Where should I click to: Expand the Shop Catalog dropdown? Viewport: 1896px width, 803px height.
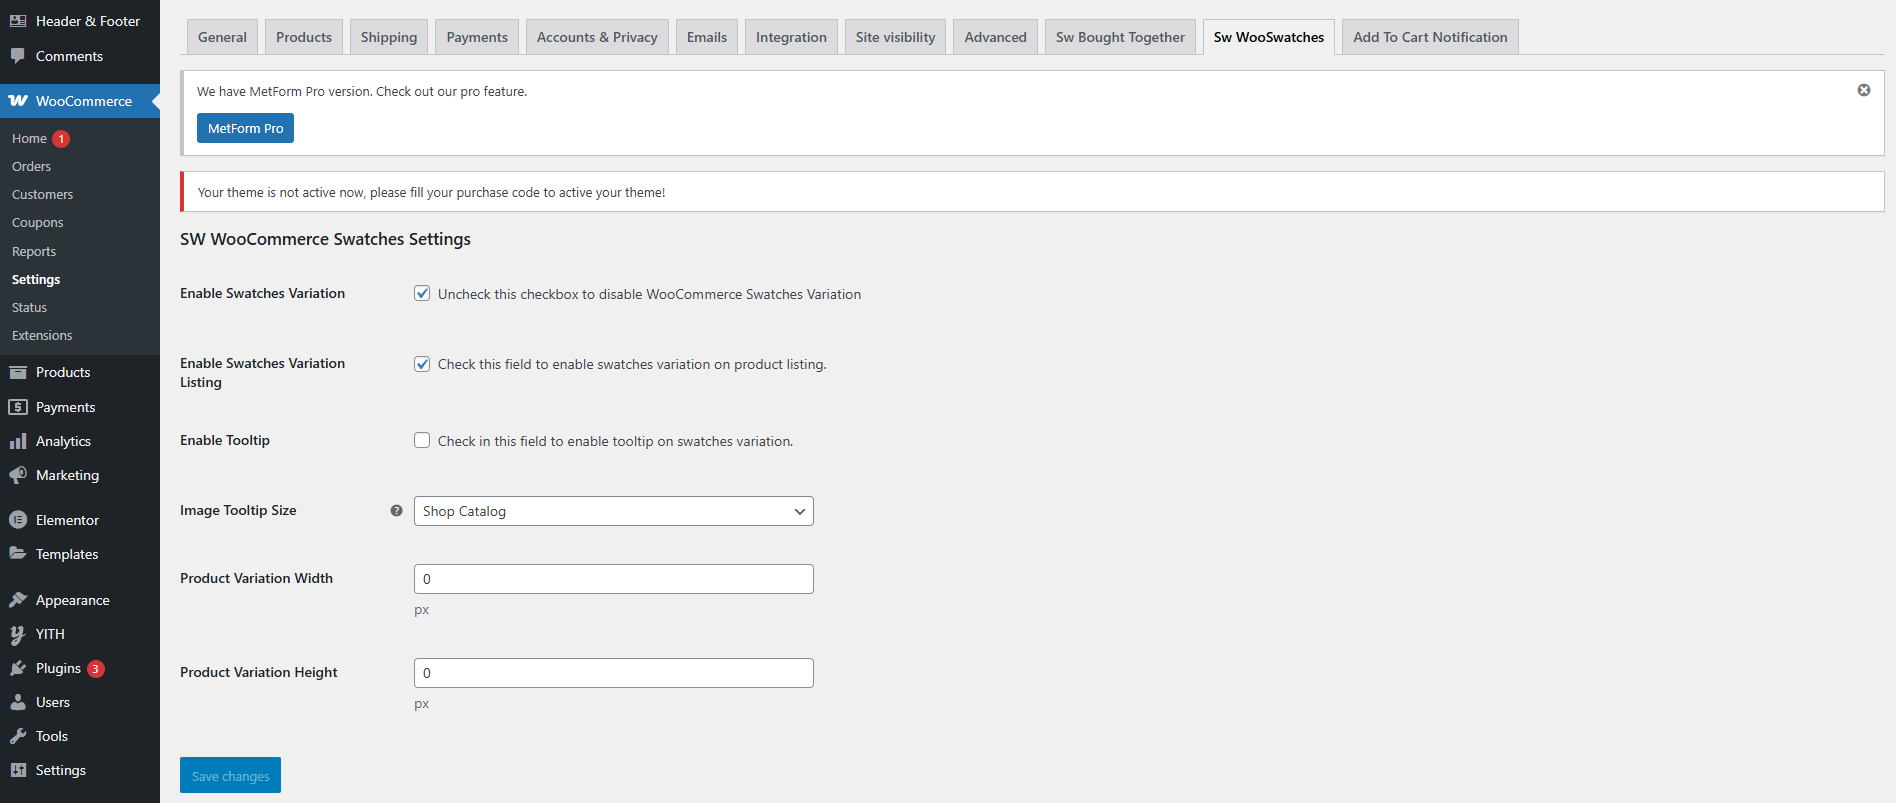pos(613,511)
